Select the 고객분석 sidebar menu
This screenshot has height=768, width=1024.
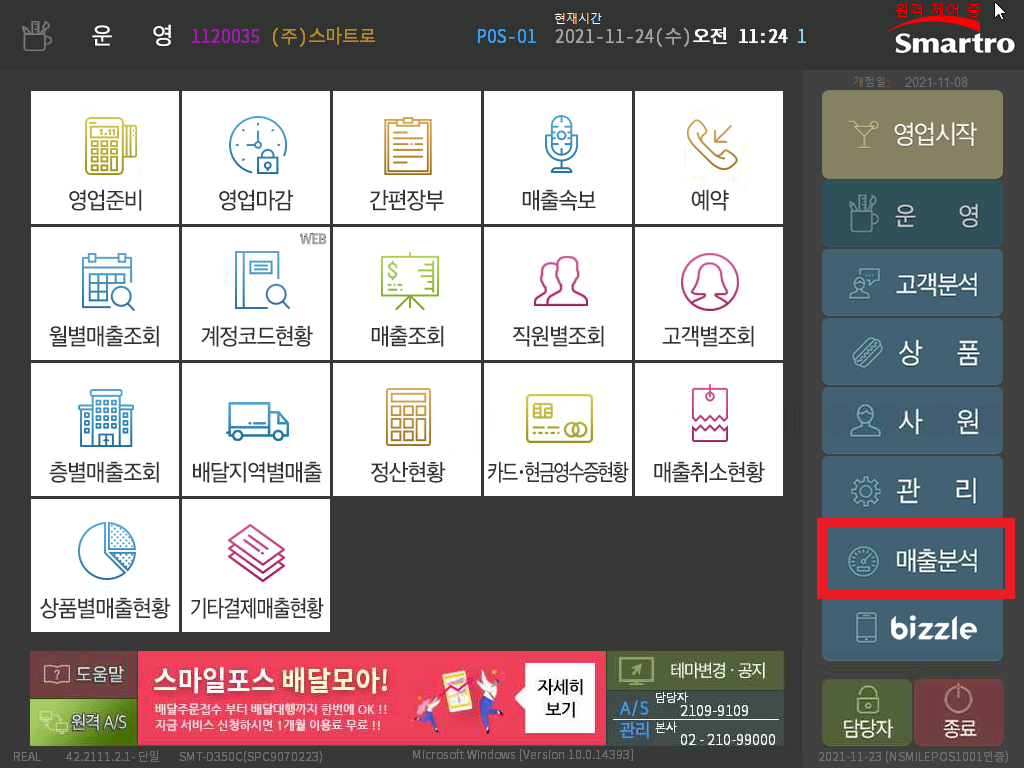click(x=912, y=283)
